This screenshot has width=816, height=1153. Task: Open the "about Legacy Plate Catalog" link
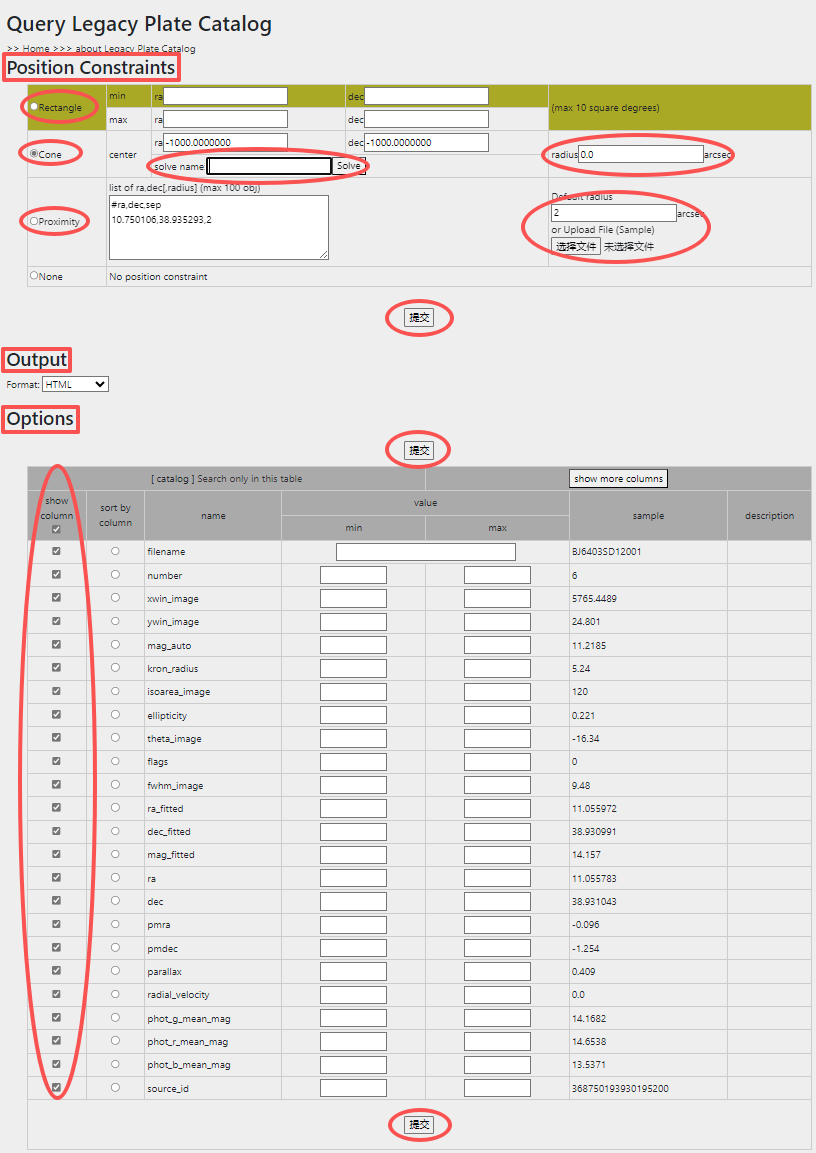(135, 48)
